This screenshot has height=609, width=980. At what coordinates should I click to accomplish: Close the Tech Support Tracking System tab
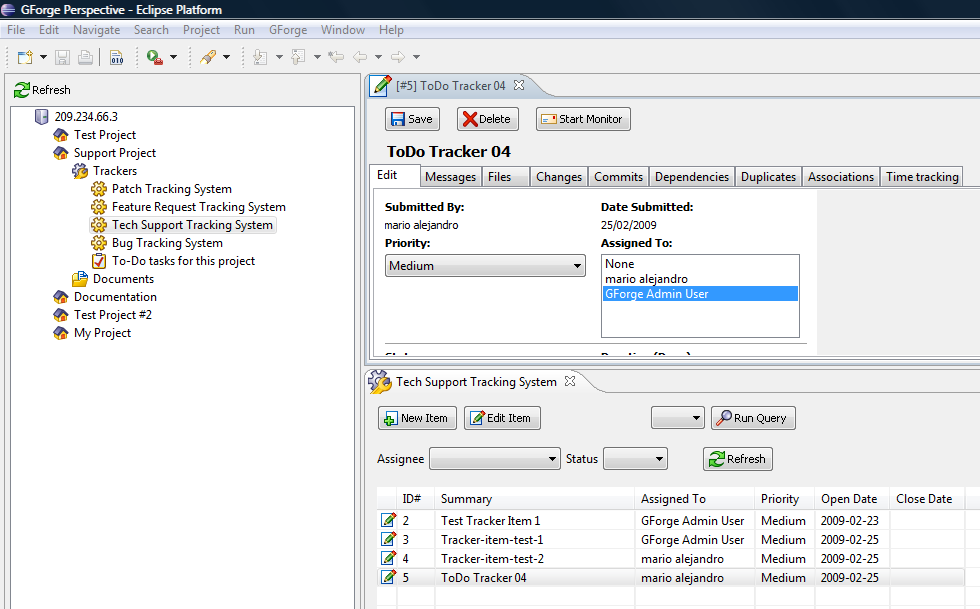pos(569,381)
